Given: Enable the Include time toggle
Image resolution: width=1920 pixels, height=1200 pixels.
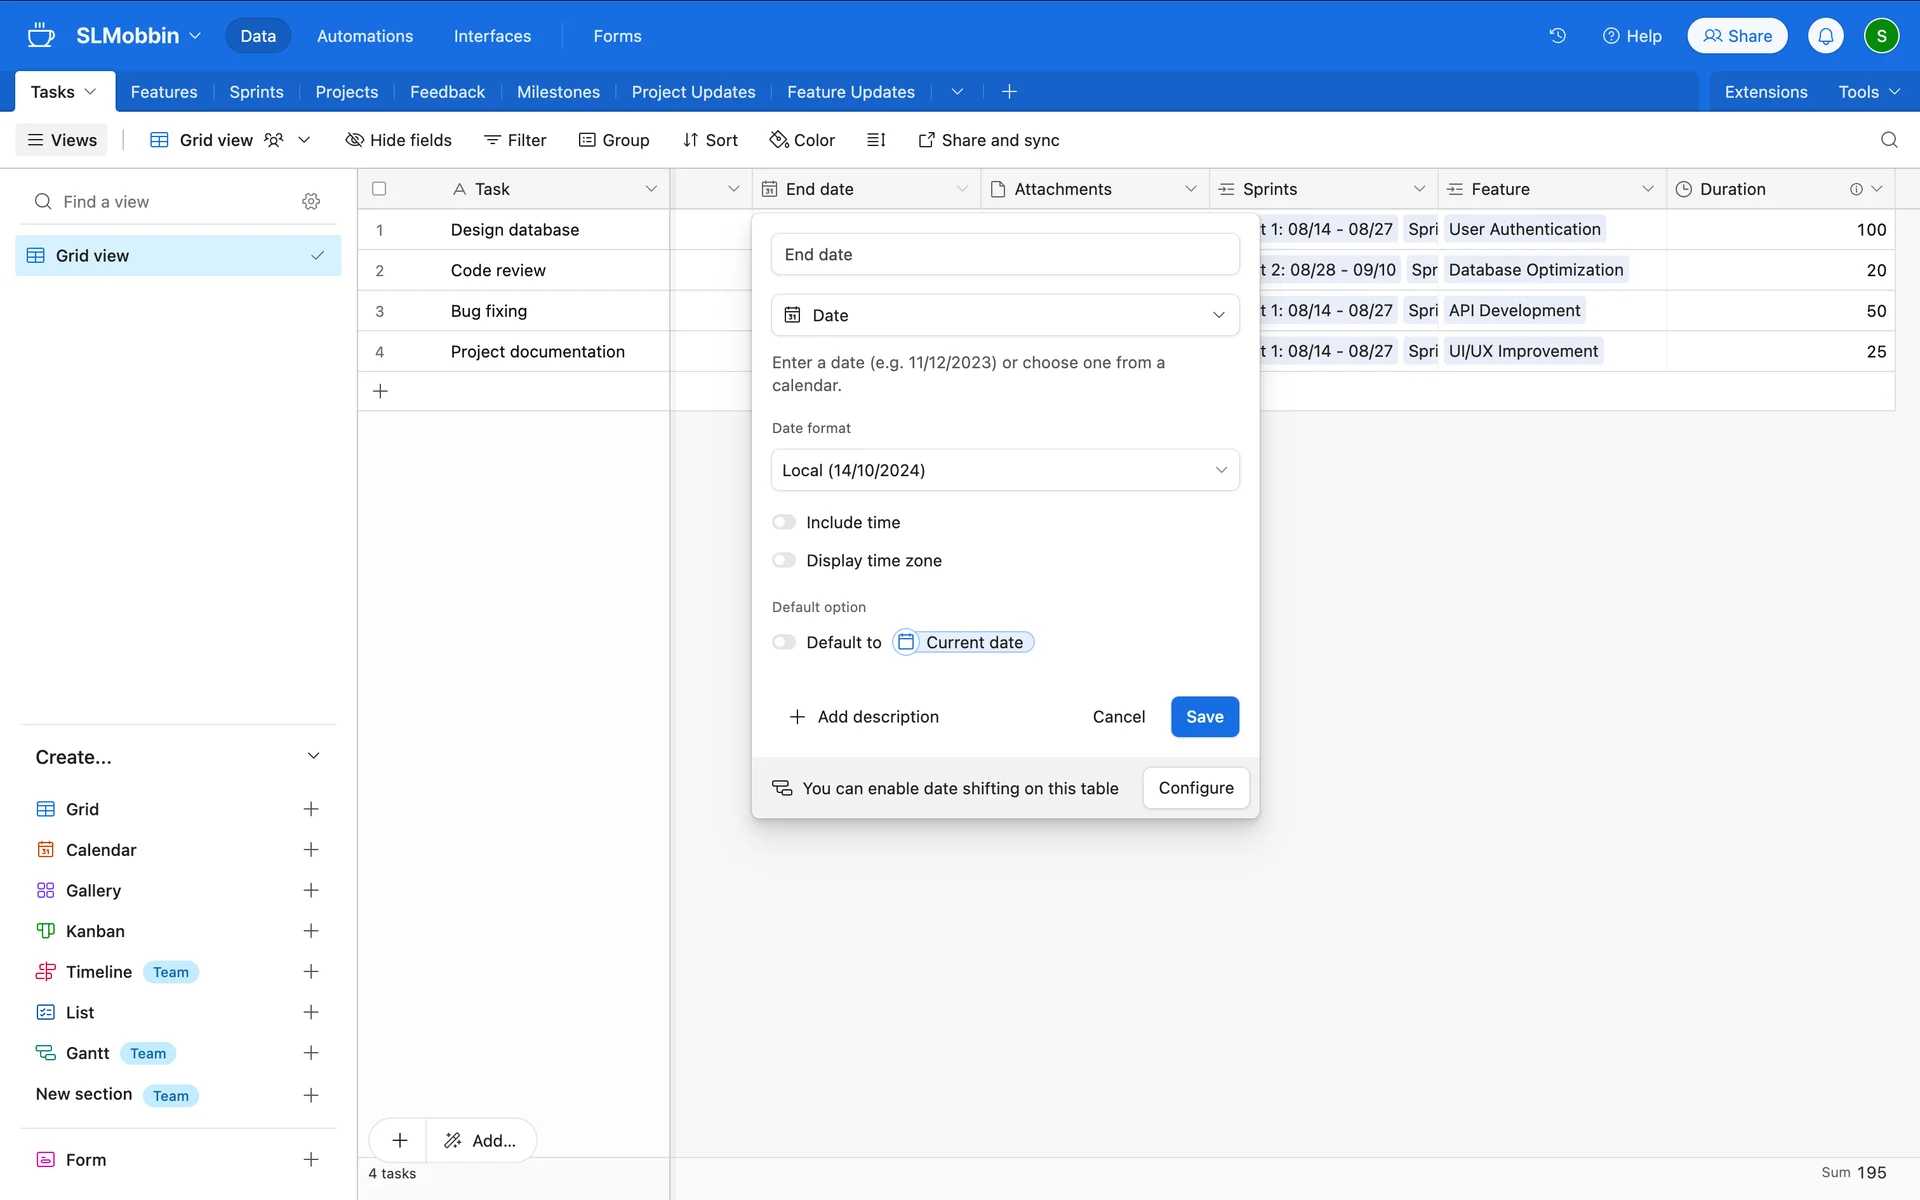Looking at the screenshot, I should coord(784,522).
